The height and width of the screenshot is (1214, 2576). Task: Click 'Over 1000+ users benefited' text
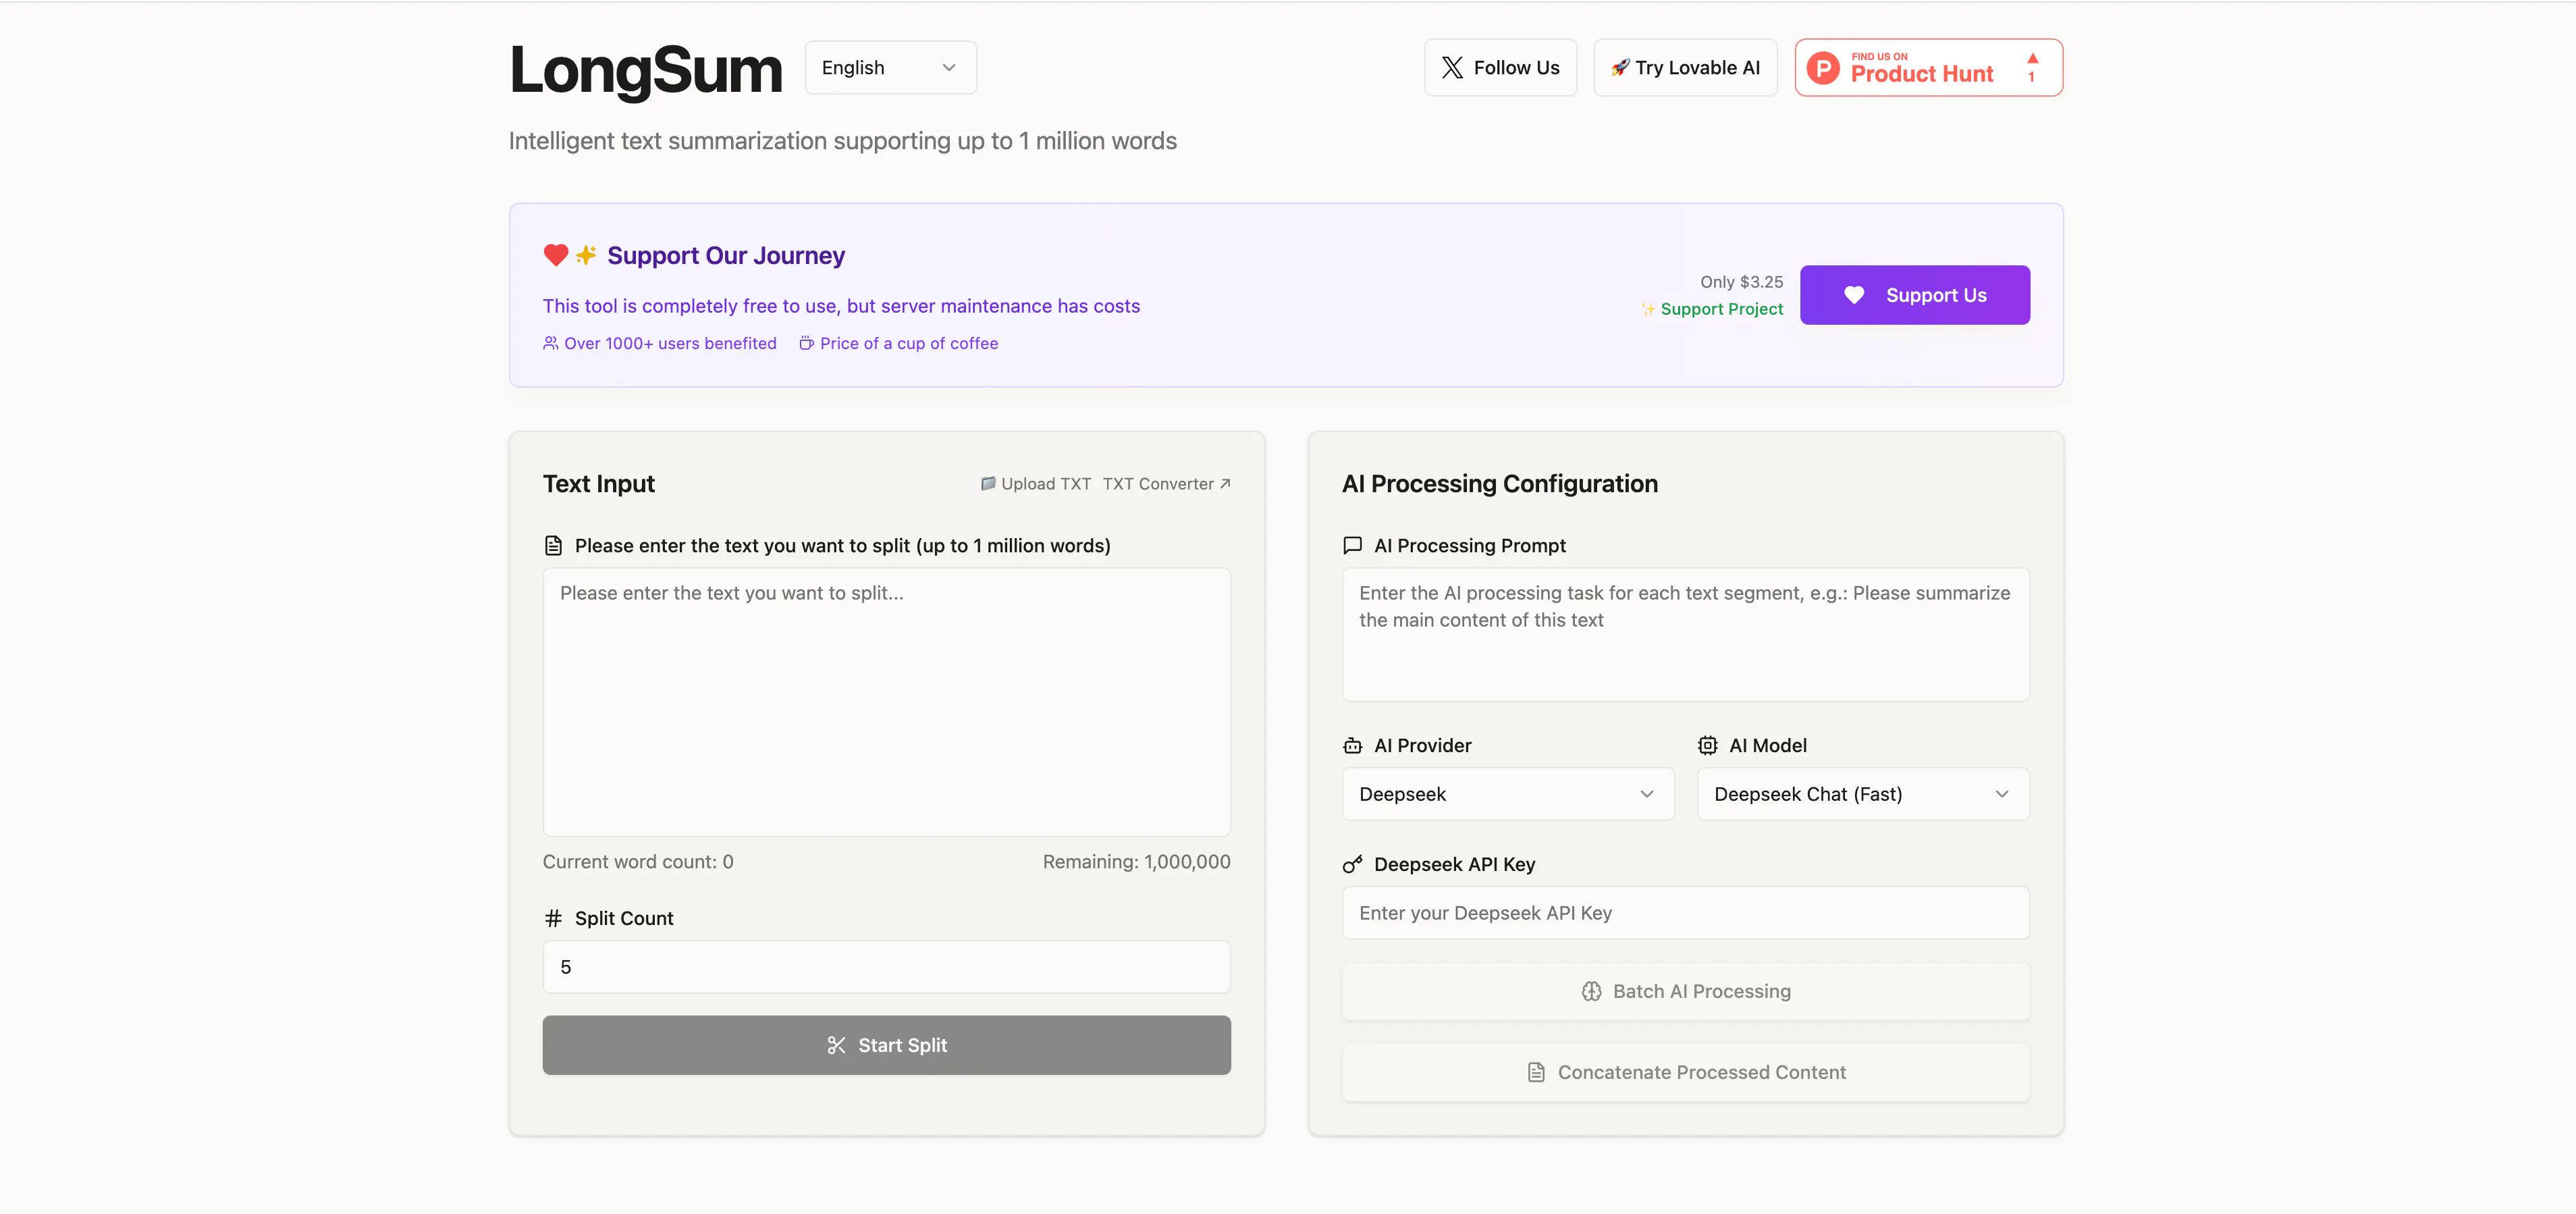pos(670,343)
